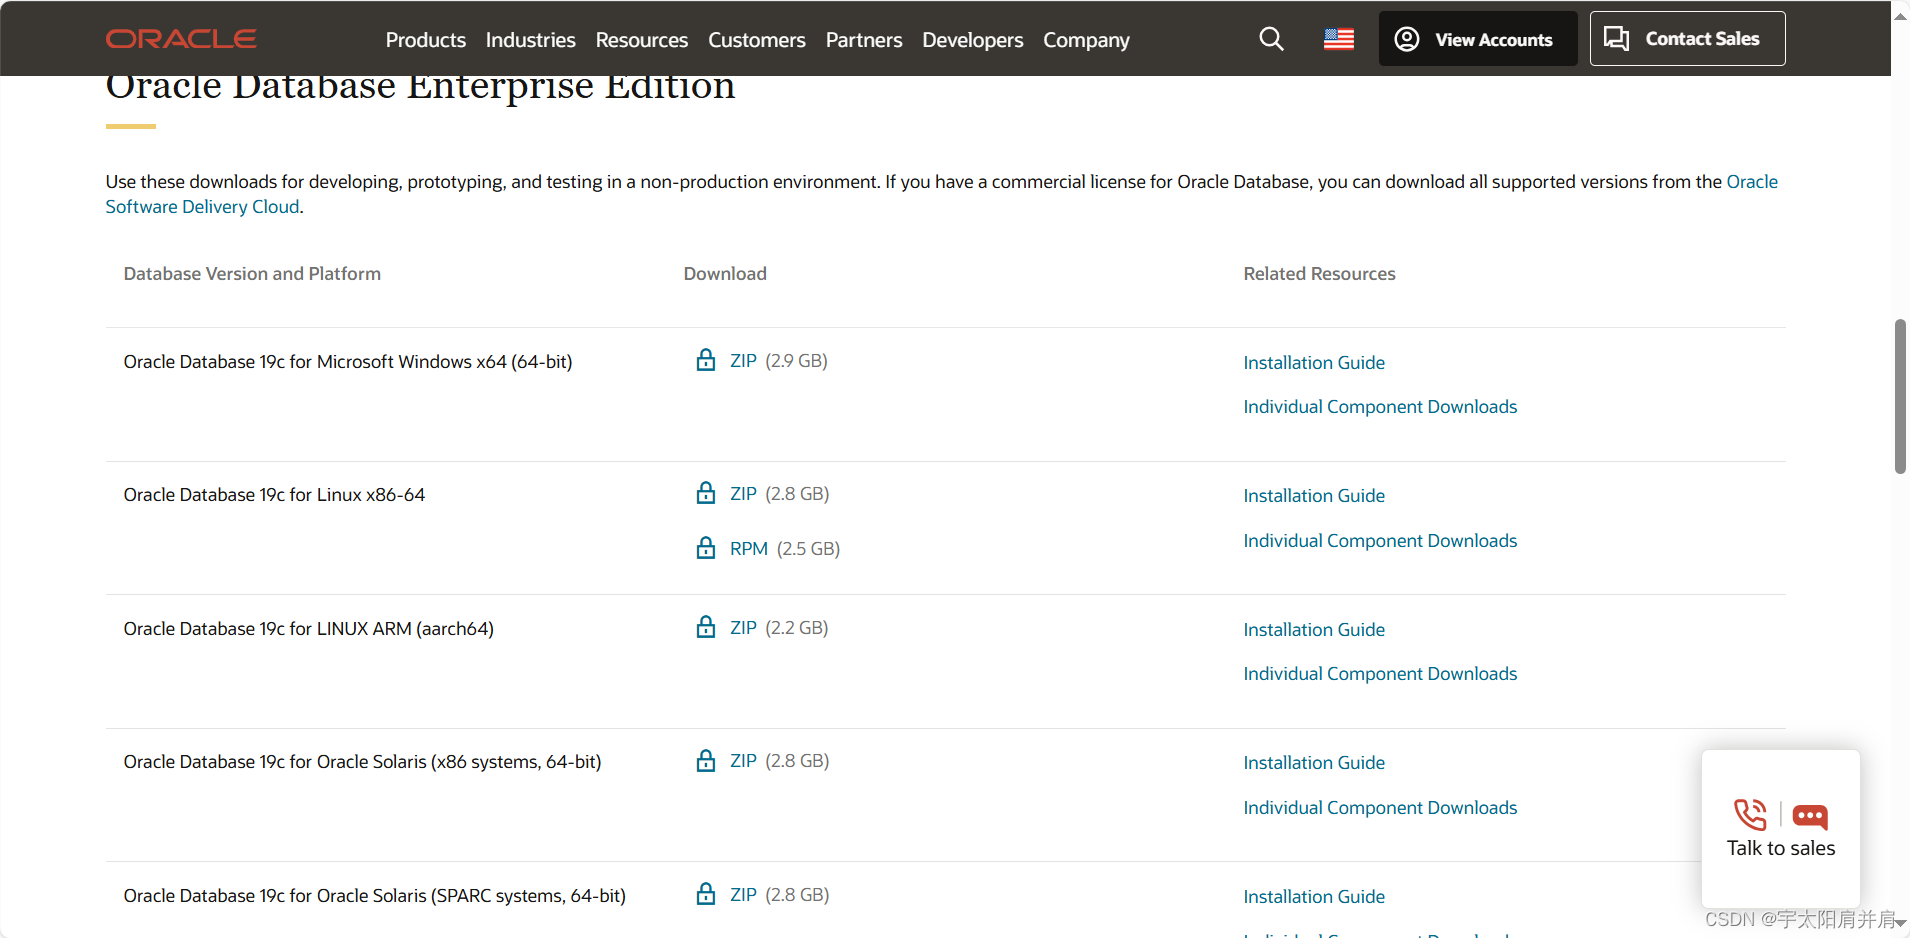Open the Industries menu
The height and width of the screenshot is (938, 1910).
click(x=531, y=40)
